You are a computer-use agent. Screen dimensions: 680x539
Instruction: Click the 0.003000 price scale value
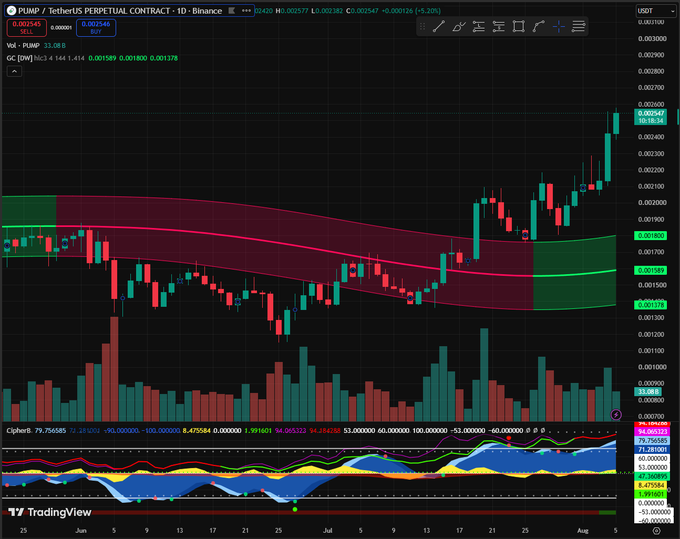point(652,39)
